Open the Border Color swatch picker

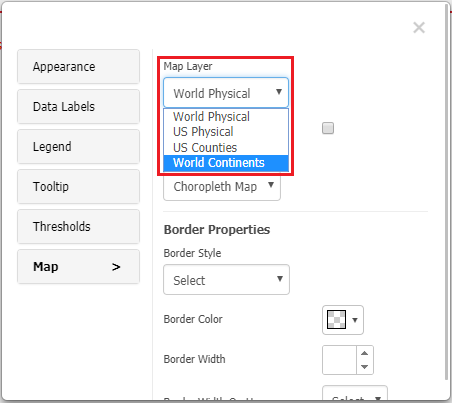[336, 320]
